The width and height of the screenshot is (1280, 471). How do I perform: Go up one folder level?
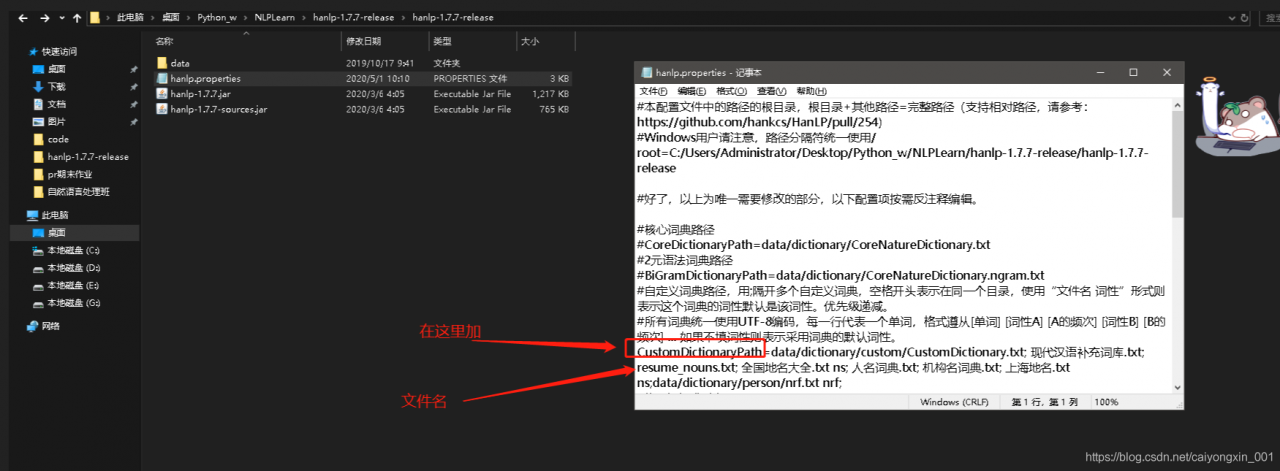click(77, 18)
